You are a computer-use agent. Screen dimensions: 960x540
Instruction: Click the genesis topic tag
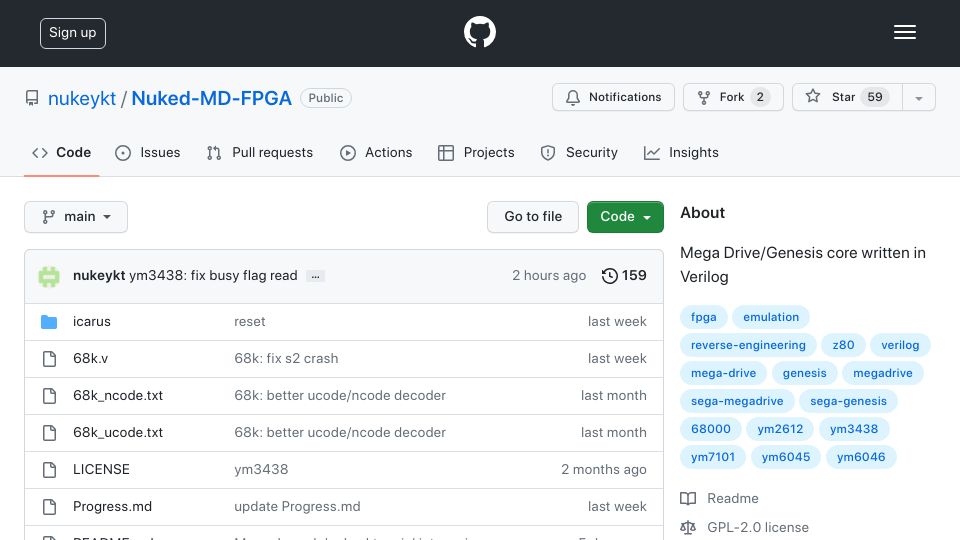[x=804, y=373]
